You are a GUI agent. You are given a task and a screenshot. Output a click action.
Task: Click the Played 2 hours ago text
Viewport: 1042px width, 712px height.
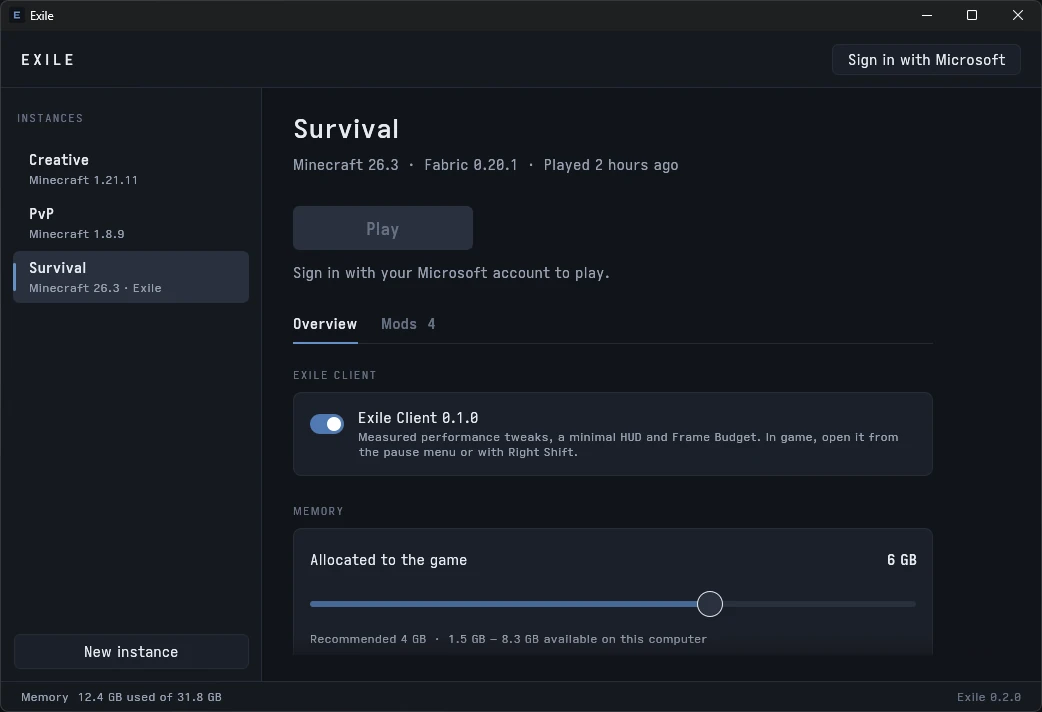(611, 165)
